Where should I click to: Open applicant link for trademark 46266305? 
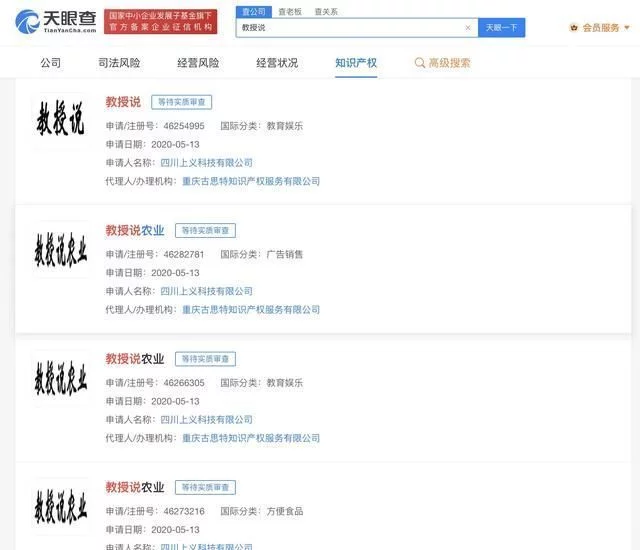click(x=207, y=420)
